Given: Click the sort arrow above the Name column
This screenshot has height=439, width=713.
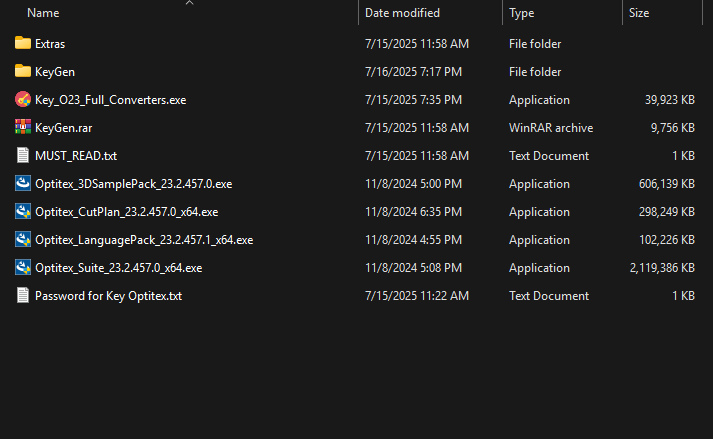Looking at the screenshot, I should (x=188, y=3).
